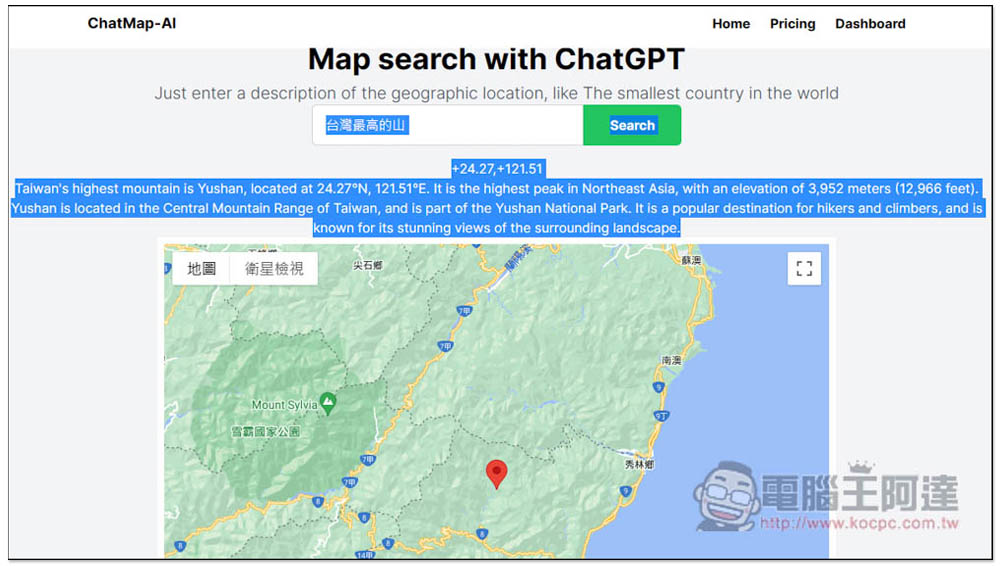Viewport: 1000px width, 566px height.
Task: Go to the Home page
Action: click(731, 24)
